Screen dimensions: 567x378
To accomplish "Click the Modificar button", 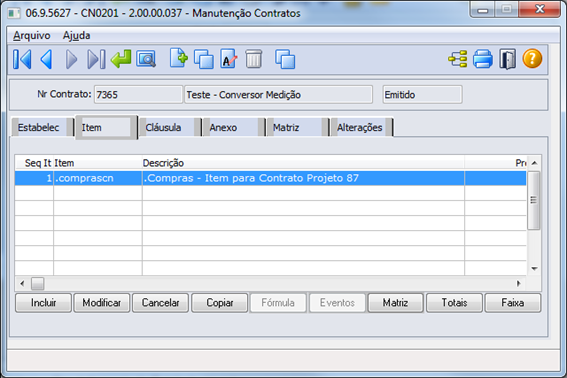I will click(102, 303).
